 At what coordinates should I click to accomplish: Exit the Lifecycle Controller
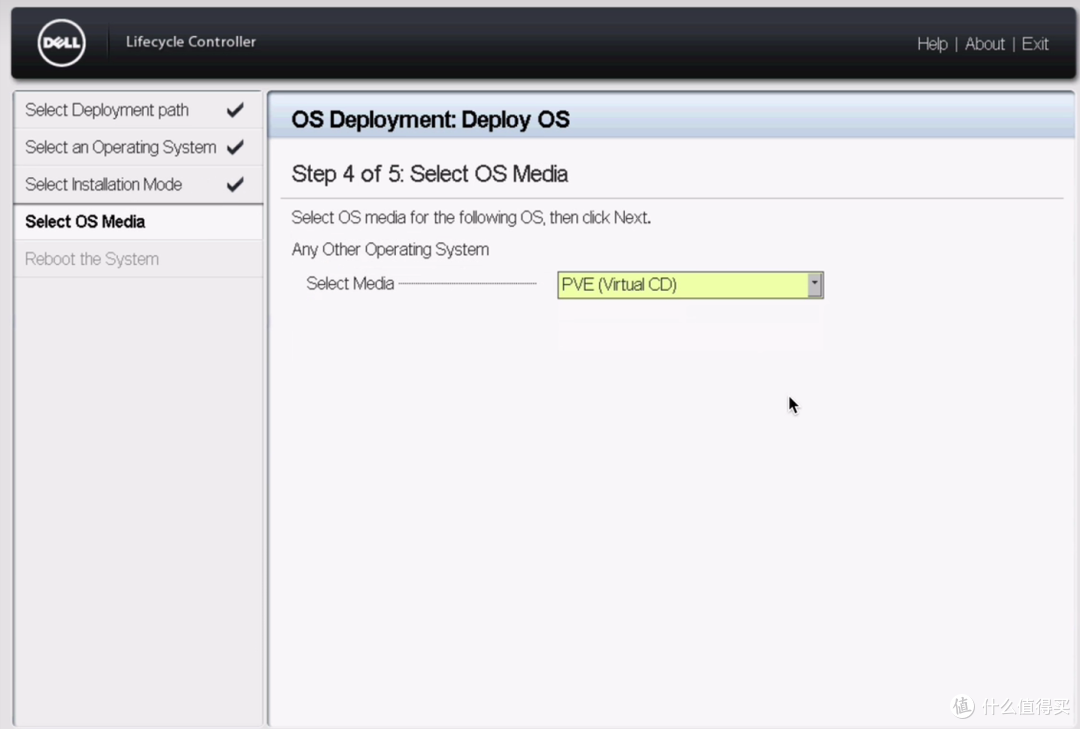click(1035, 44)
